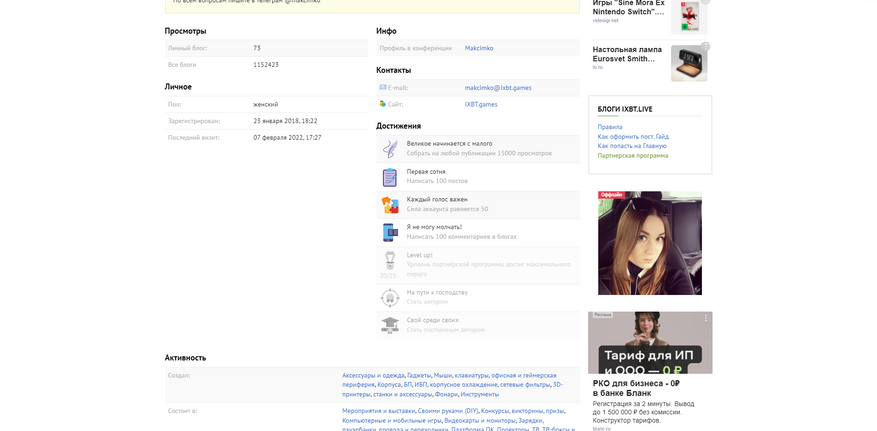Click the Активность section heading
The width and height of the screenshot is (877, 431).
tap(185, 358)
